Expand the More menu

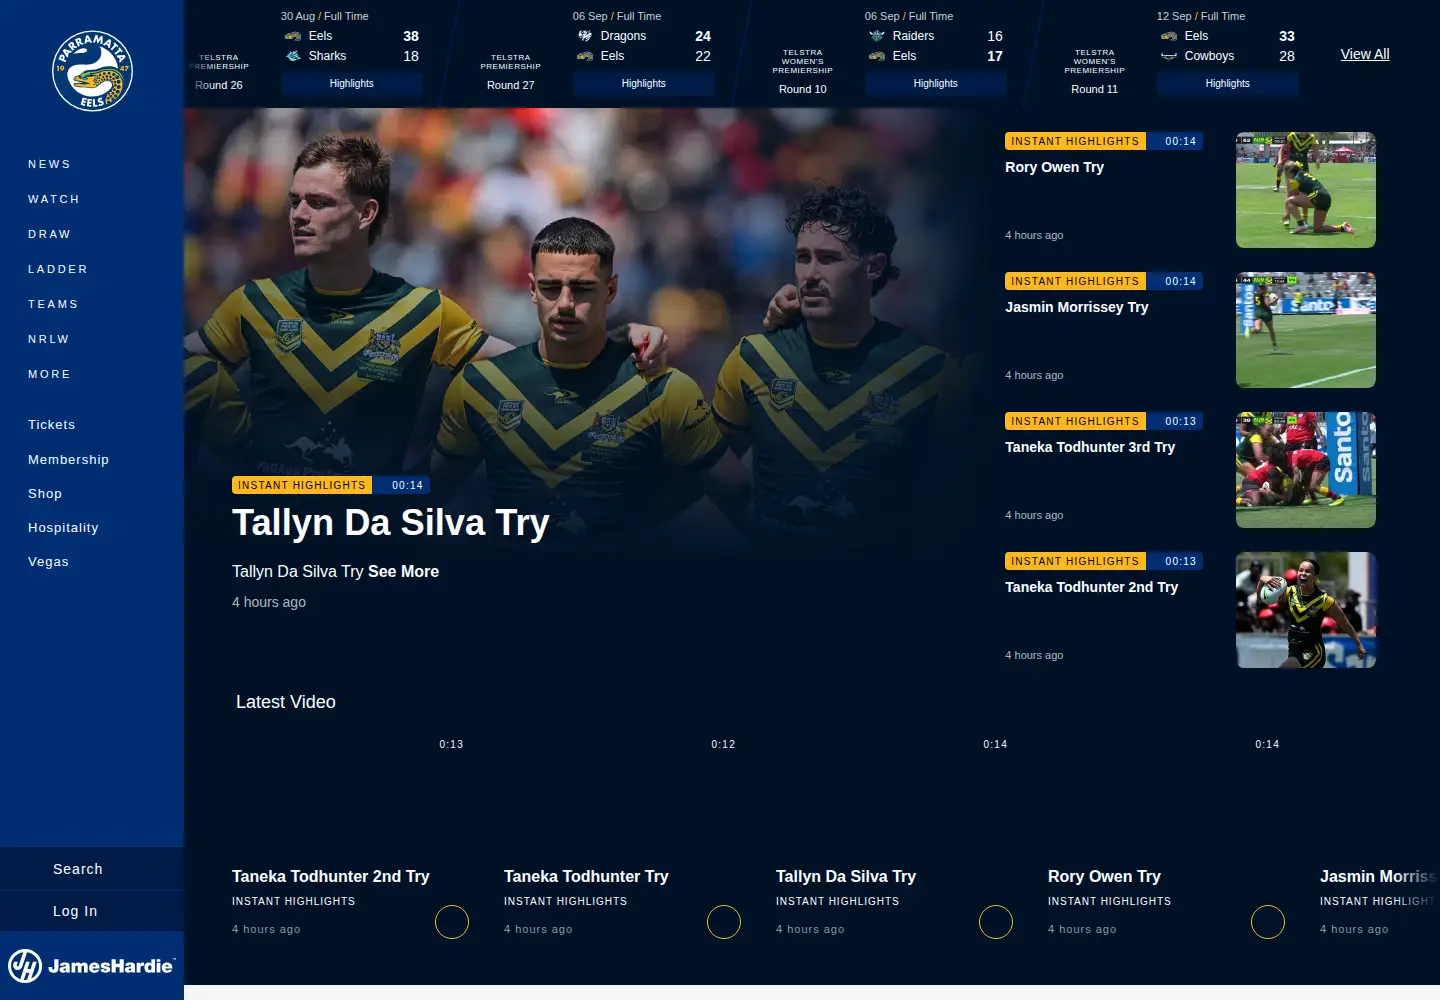(x=49, y=374)
